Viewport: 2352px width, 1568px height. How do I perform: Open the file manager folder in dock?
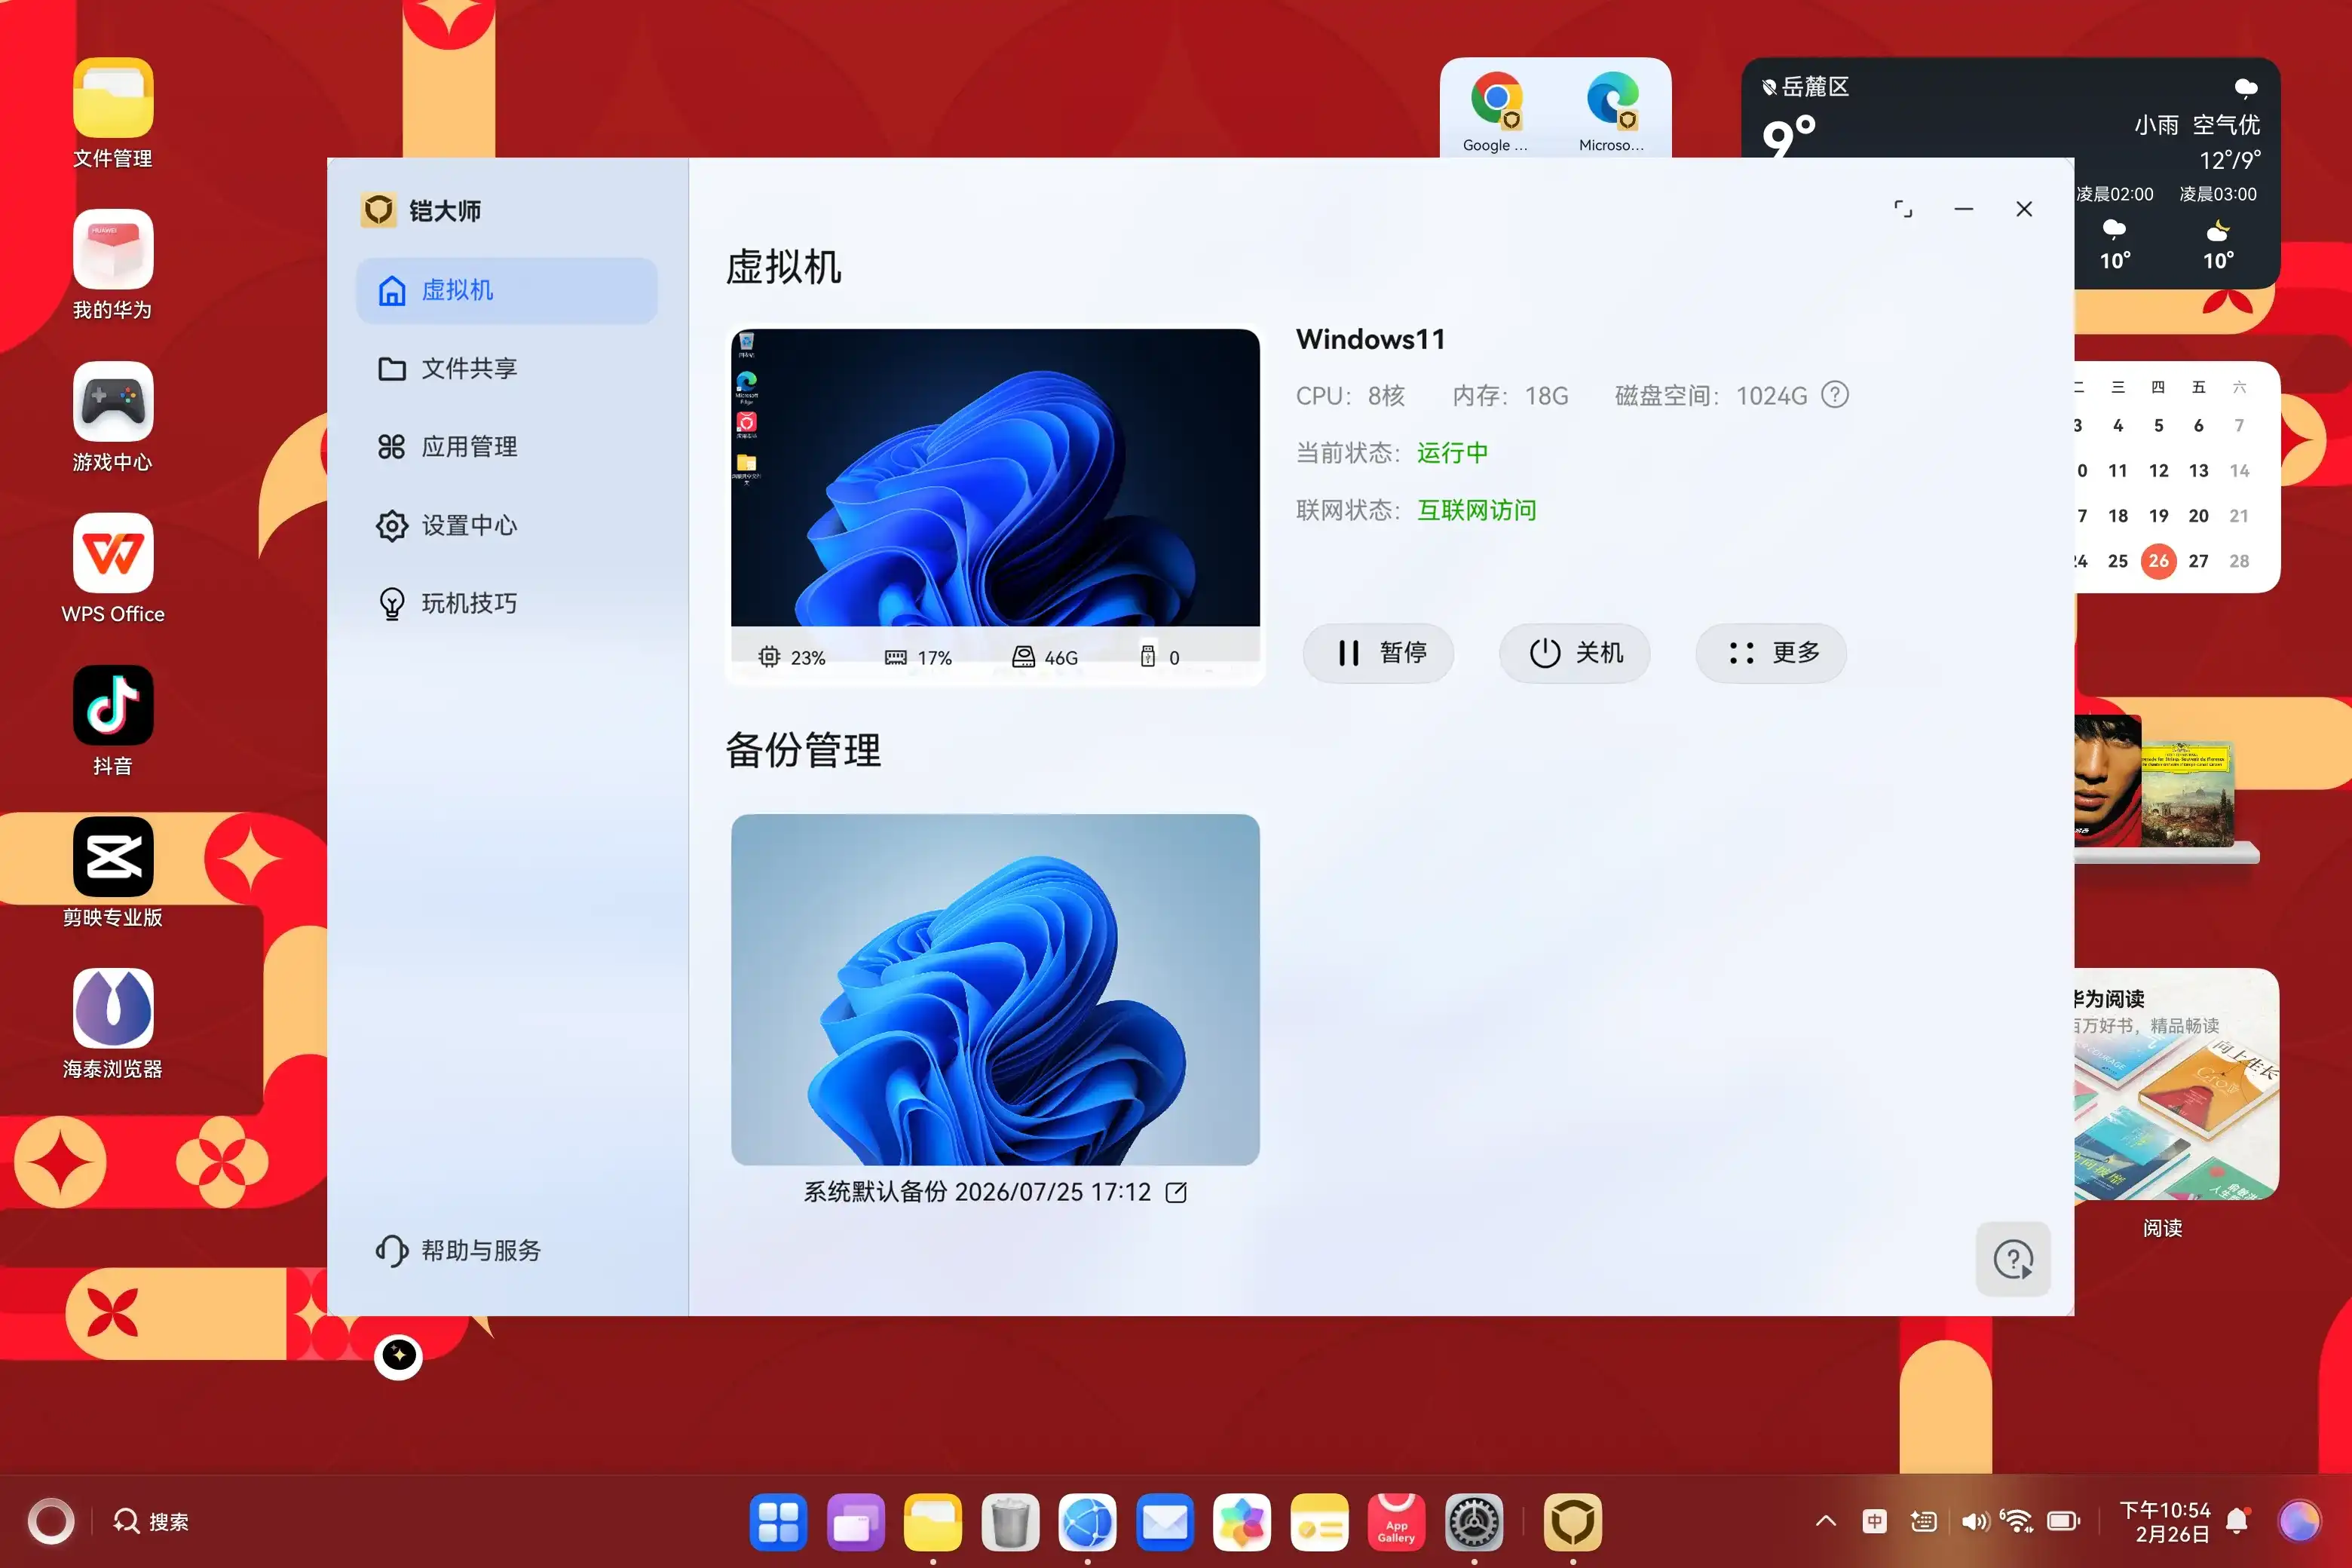point(933,1523)
